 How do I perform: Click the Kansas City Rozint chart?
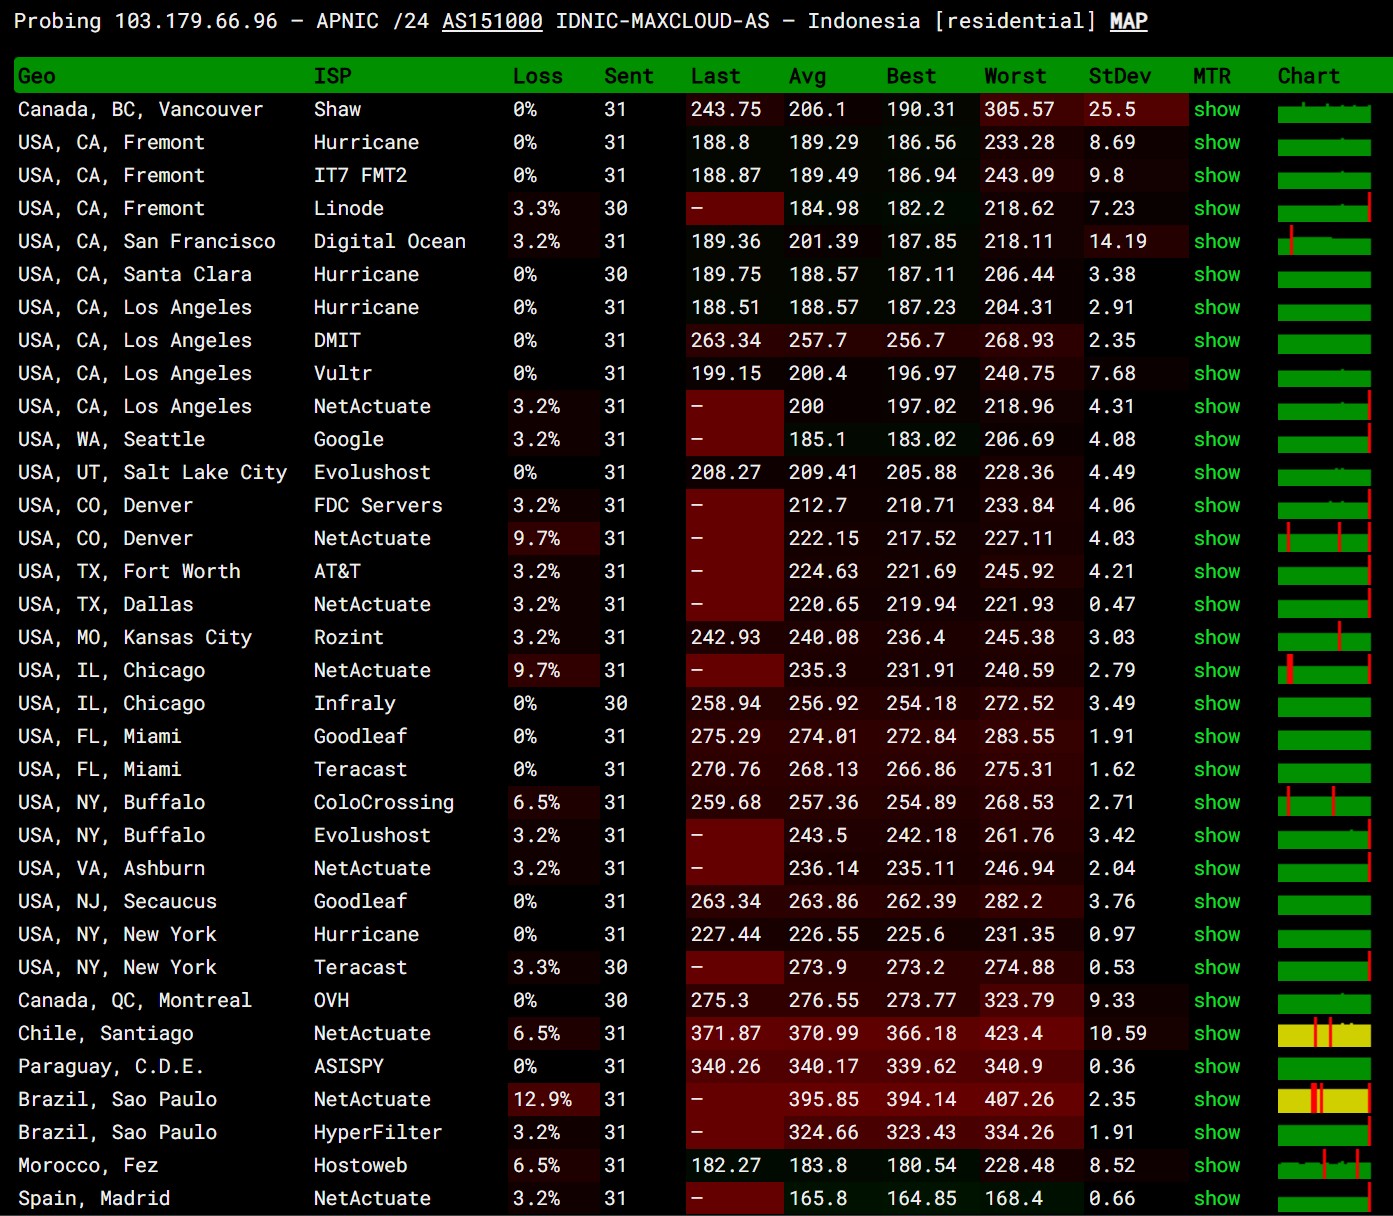1324,637
